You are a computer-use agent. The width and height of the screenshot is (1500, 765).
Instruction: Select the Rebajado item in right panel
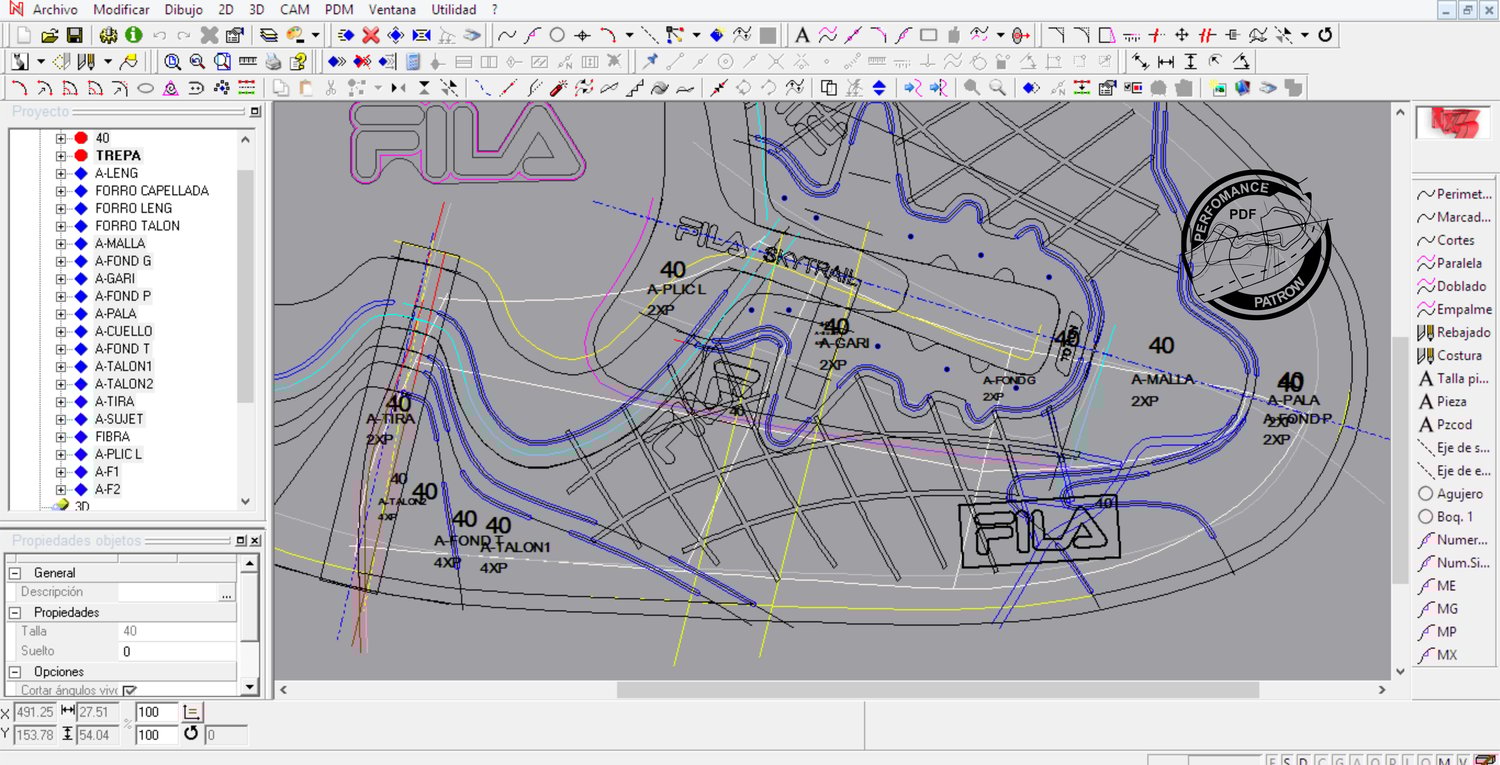coord(1455,332)
